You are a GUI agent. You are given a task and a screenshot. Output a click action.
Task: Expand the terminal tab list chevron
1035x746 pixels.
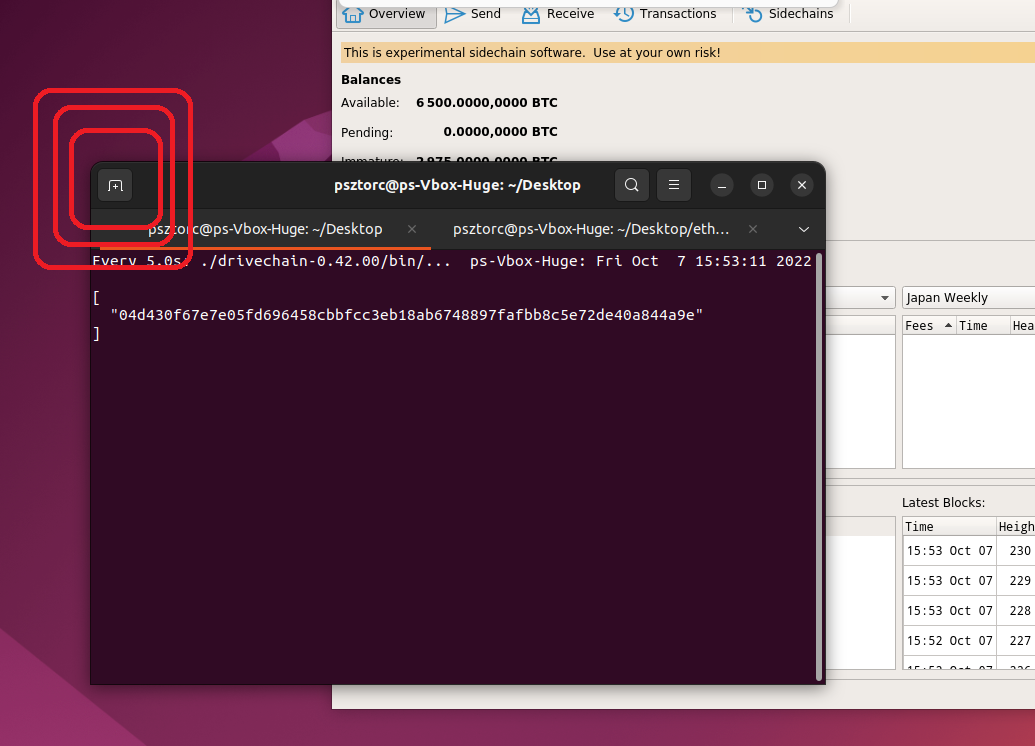804,229
